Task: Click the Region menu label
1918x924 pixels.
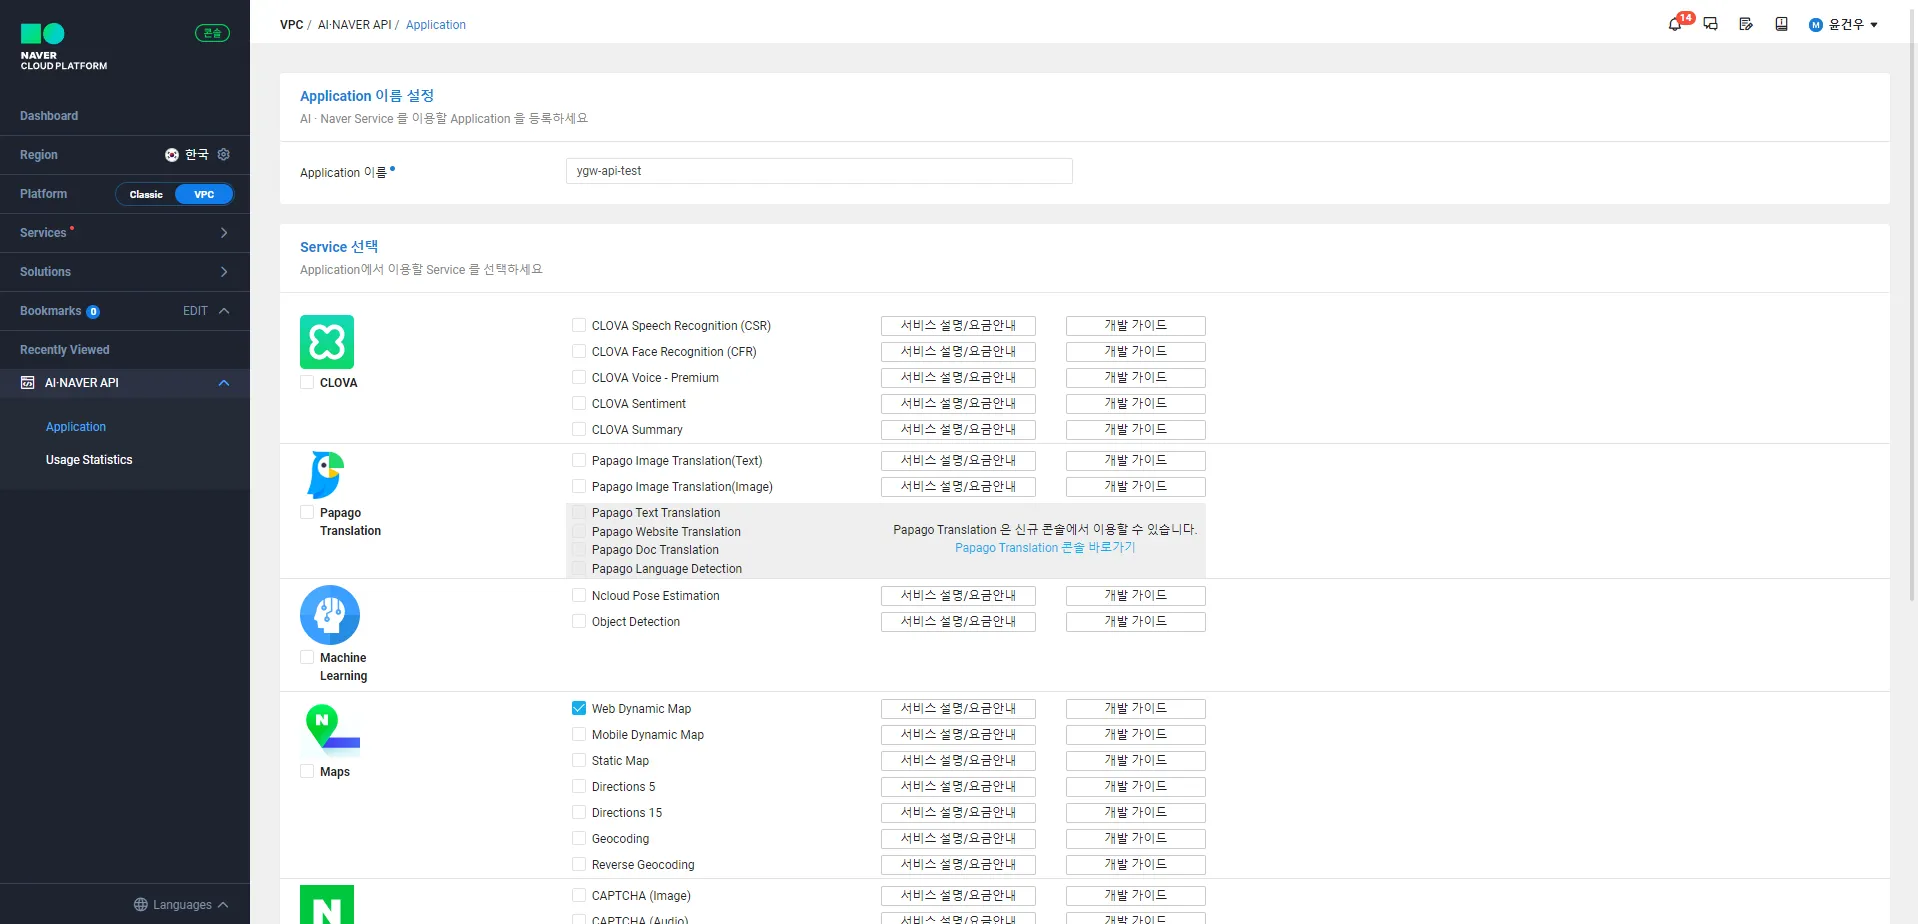Action: tap(39, 155)
